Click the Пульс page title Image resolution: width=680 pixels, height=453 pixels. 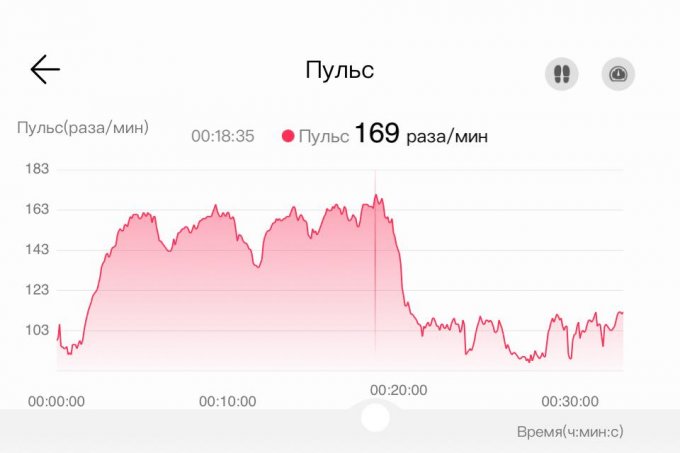[x=339, y=70]
